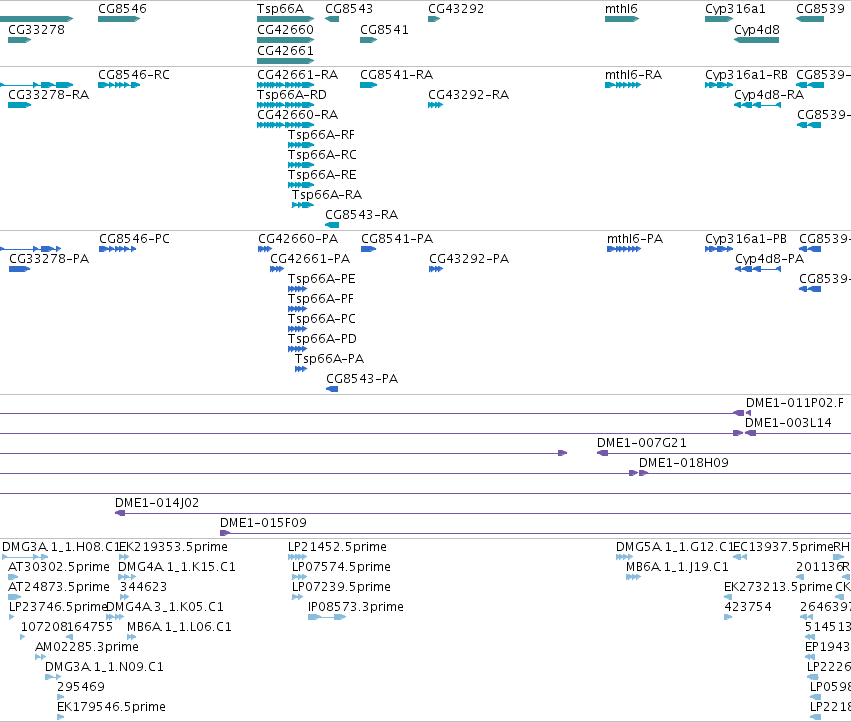Screen dimensions: 851x722
Task: Open the DMG5A.1_1.G12.C1 EST label
Action: pyautogui.click(x=675, y=547)
